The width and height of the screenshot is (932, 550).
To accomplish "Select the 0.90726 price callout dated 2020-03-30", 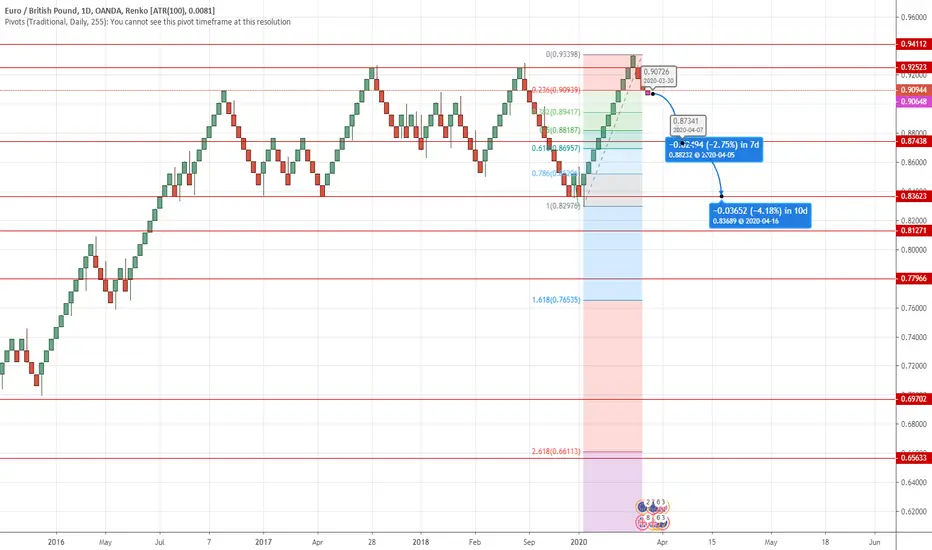I will click(659, 76).
